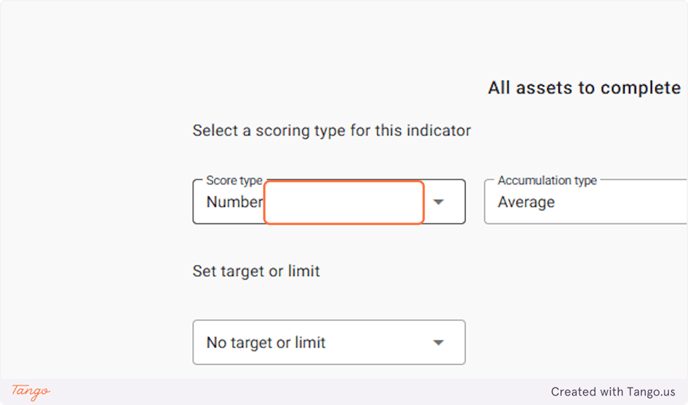Click the Score type field label
Viewport: 688px width, 405px height.
click(234, 180)
